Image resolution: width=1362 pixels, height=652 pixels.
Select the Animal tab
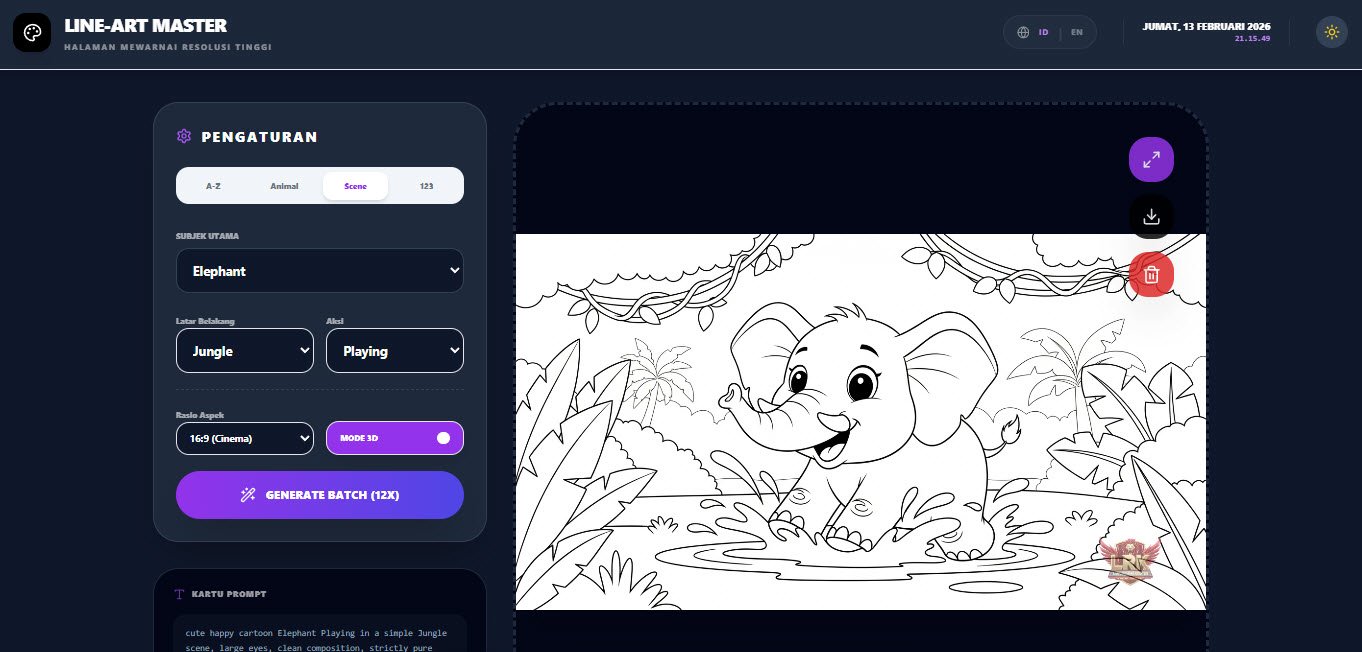pyautogui.click(x=284, y=186)
